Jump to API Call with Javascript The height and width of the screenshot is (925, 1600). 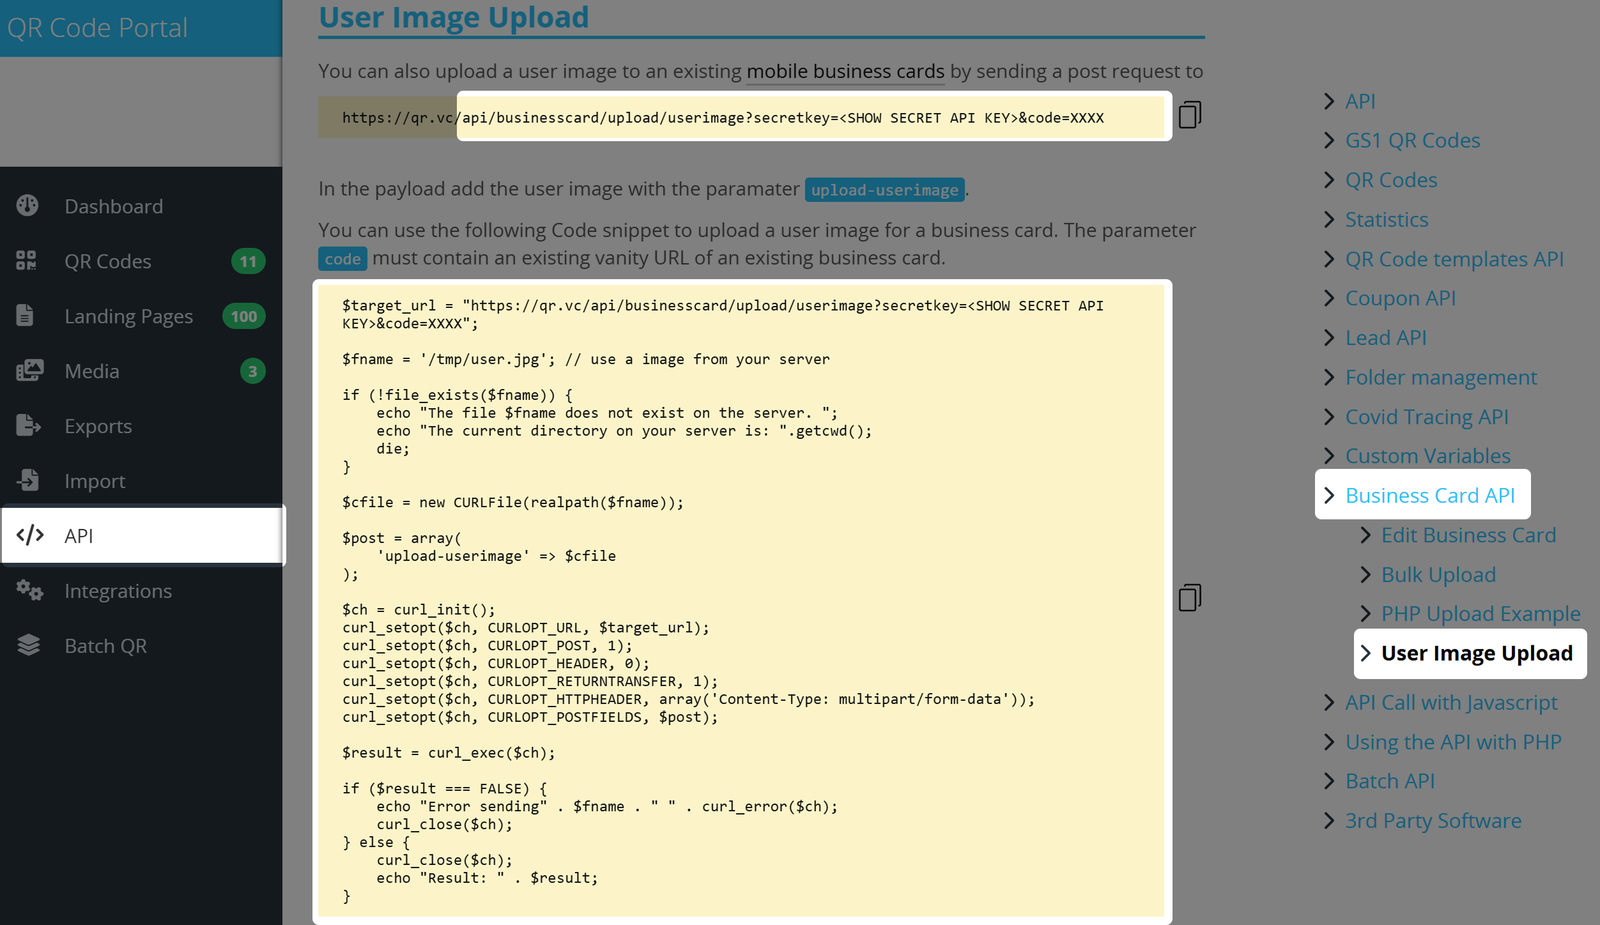[1450, 703]
